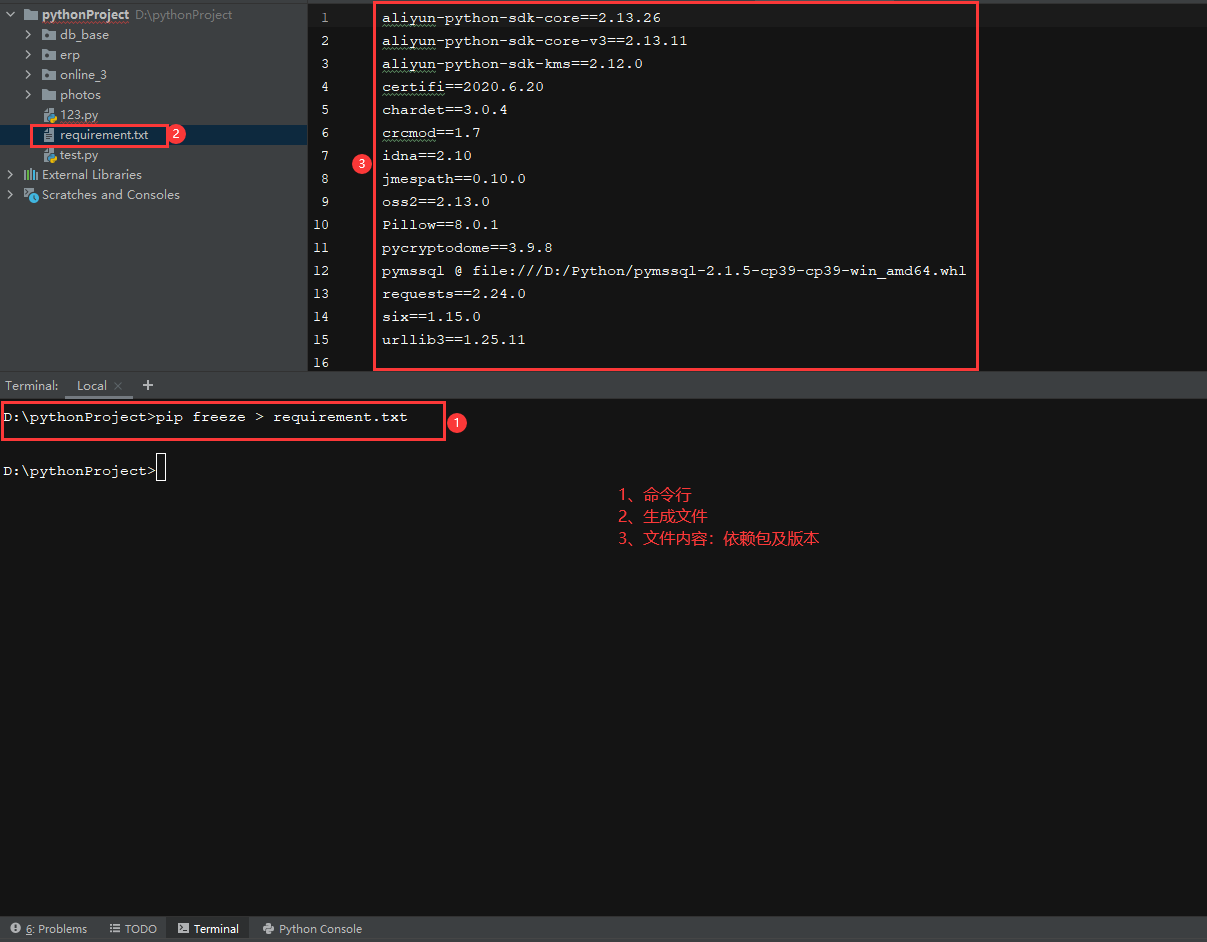Viewport: 1207px width, 942px height.
Task: Select the erp folder icon
Action: (x=49, y=55)
